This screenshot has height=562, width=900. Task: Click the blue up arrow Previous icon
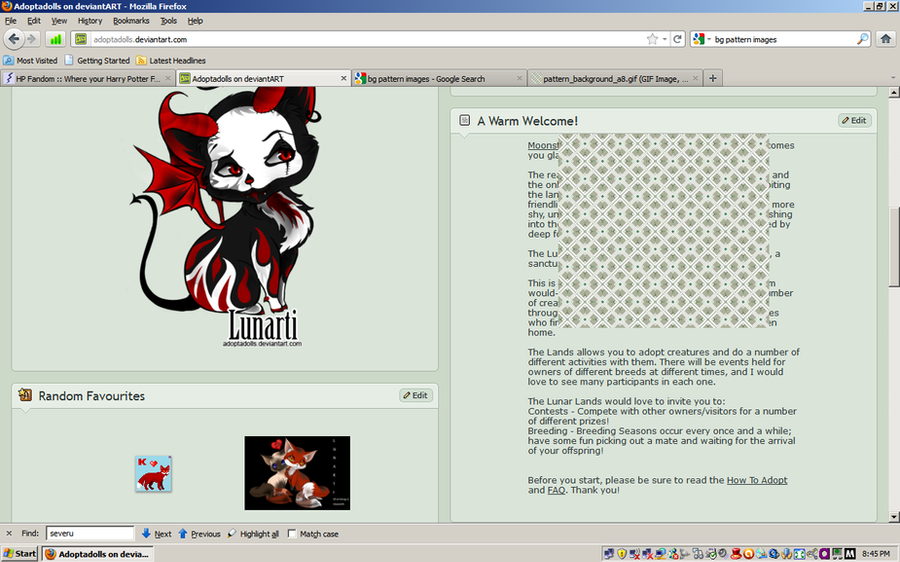183,533
